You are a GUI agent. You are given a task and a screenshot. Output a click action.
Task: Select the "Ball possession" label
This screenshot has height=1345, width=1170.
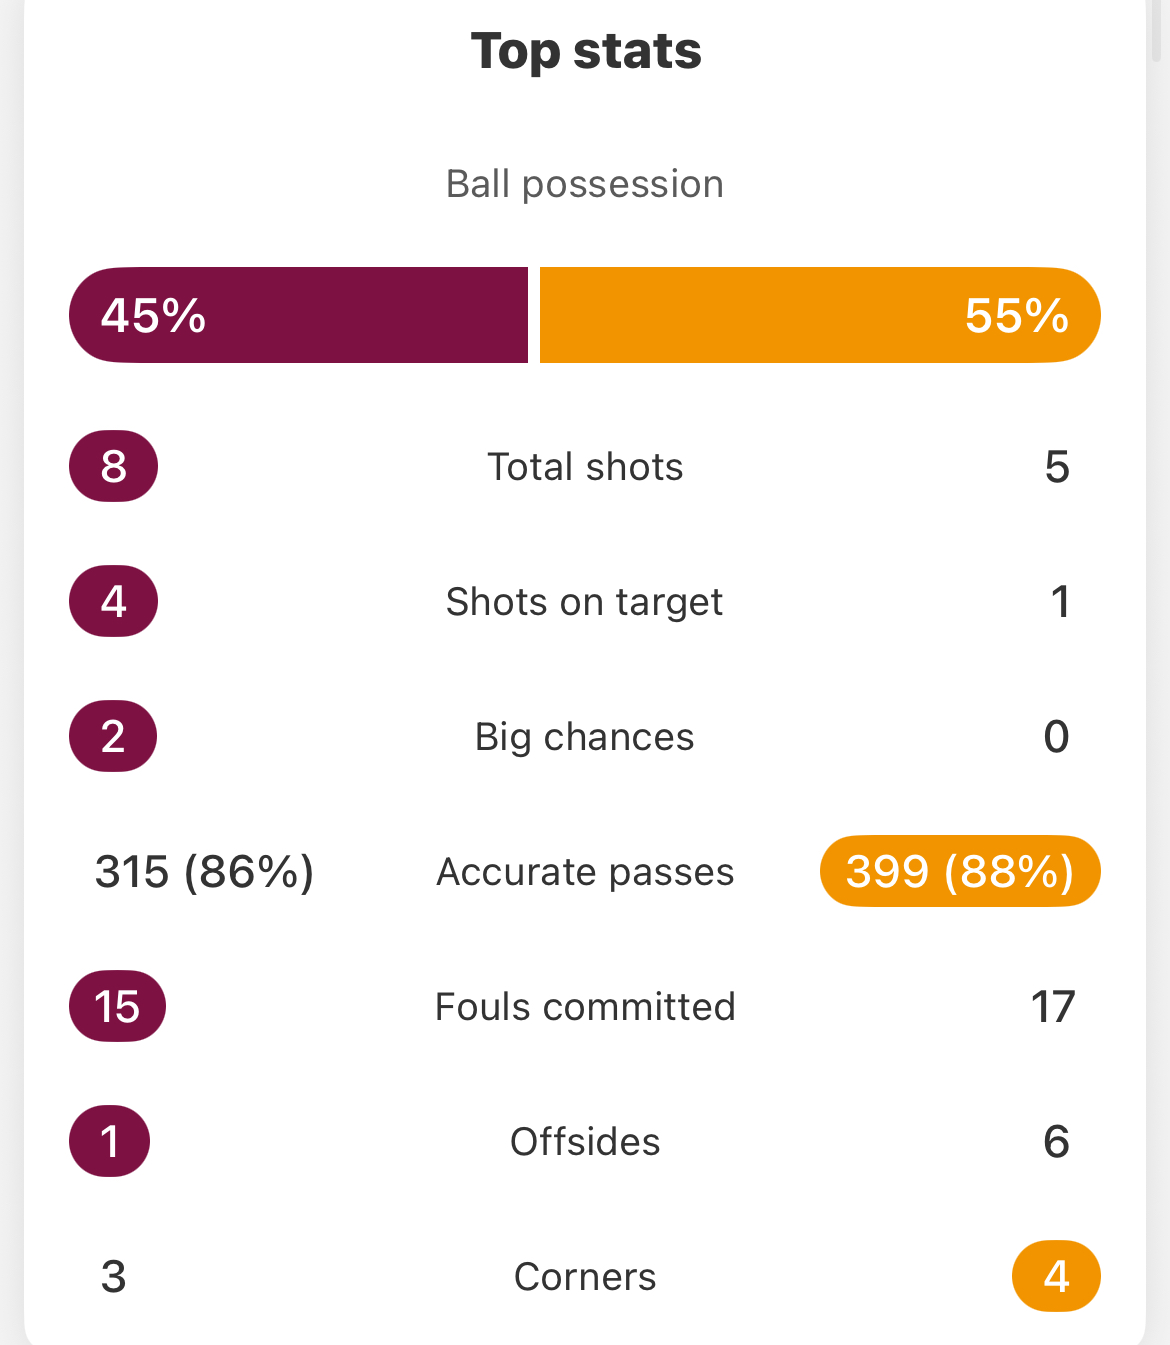click(x=585, y=184)
